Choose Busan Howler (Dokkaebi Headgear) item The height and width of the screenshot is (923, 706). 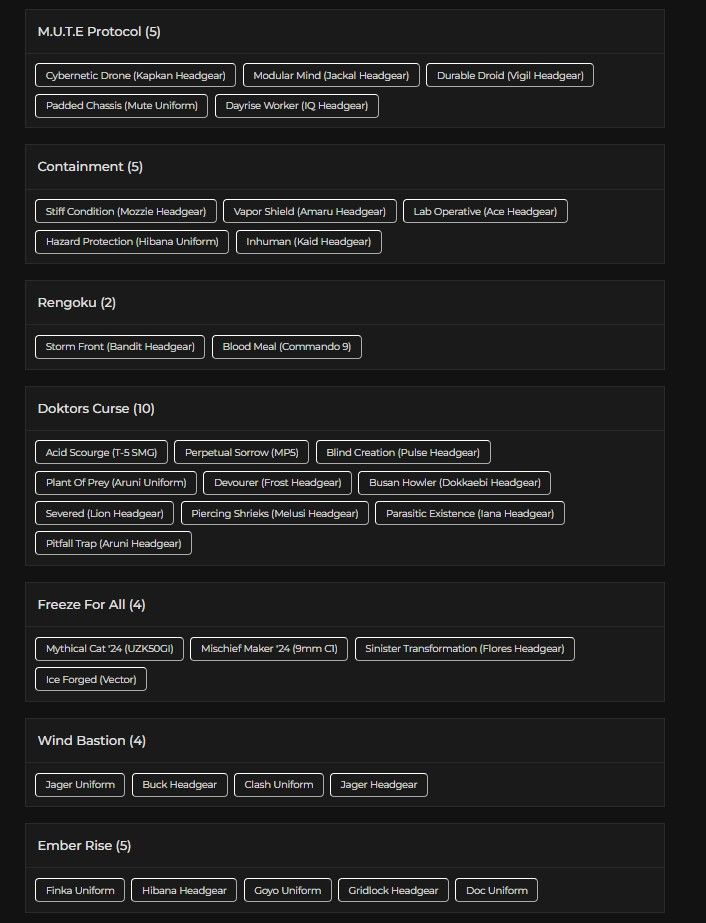coord(455,483)
